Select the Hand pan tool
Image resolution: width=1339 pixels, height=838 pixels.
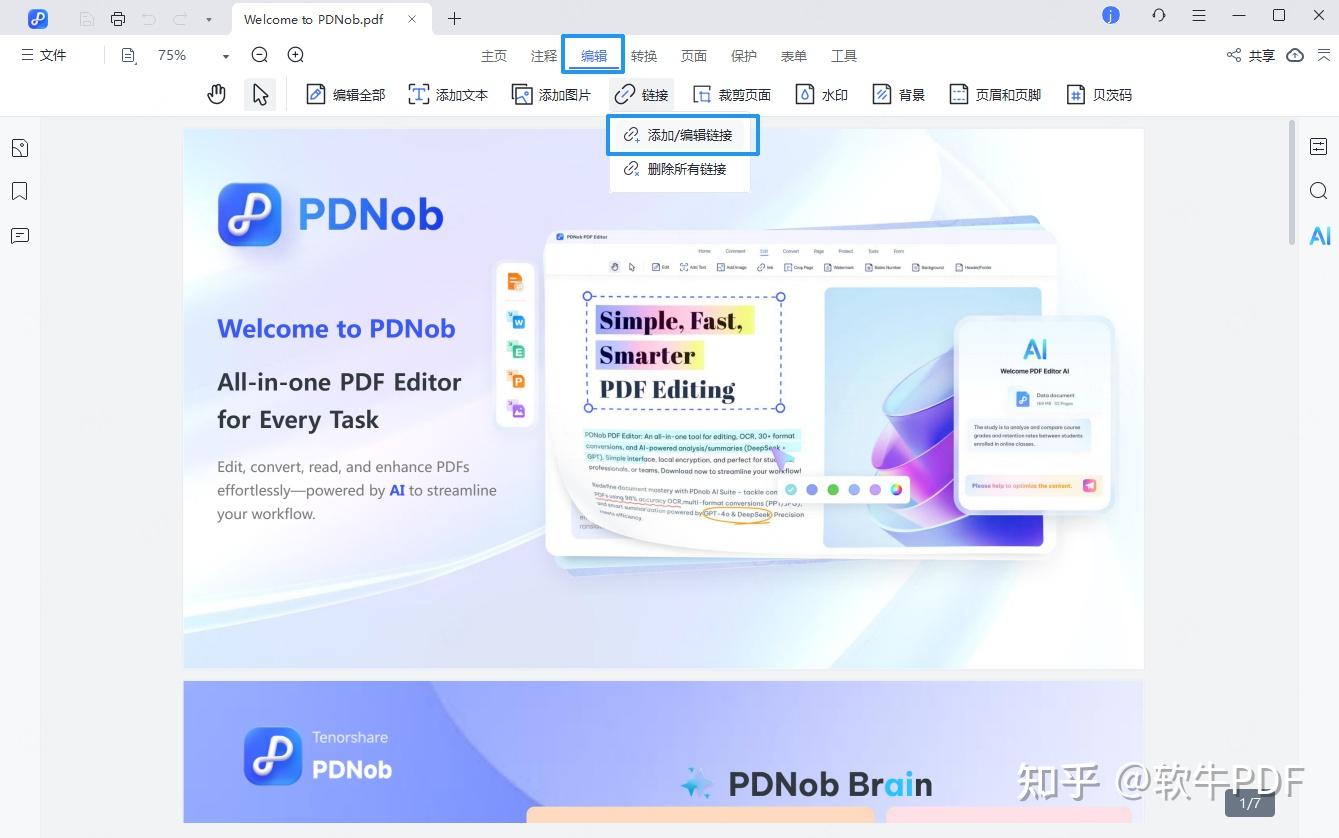pyautogui.click(x=216, y=95)
